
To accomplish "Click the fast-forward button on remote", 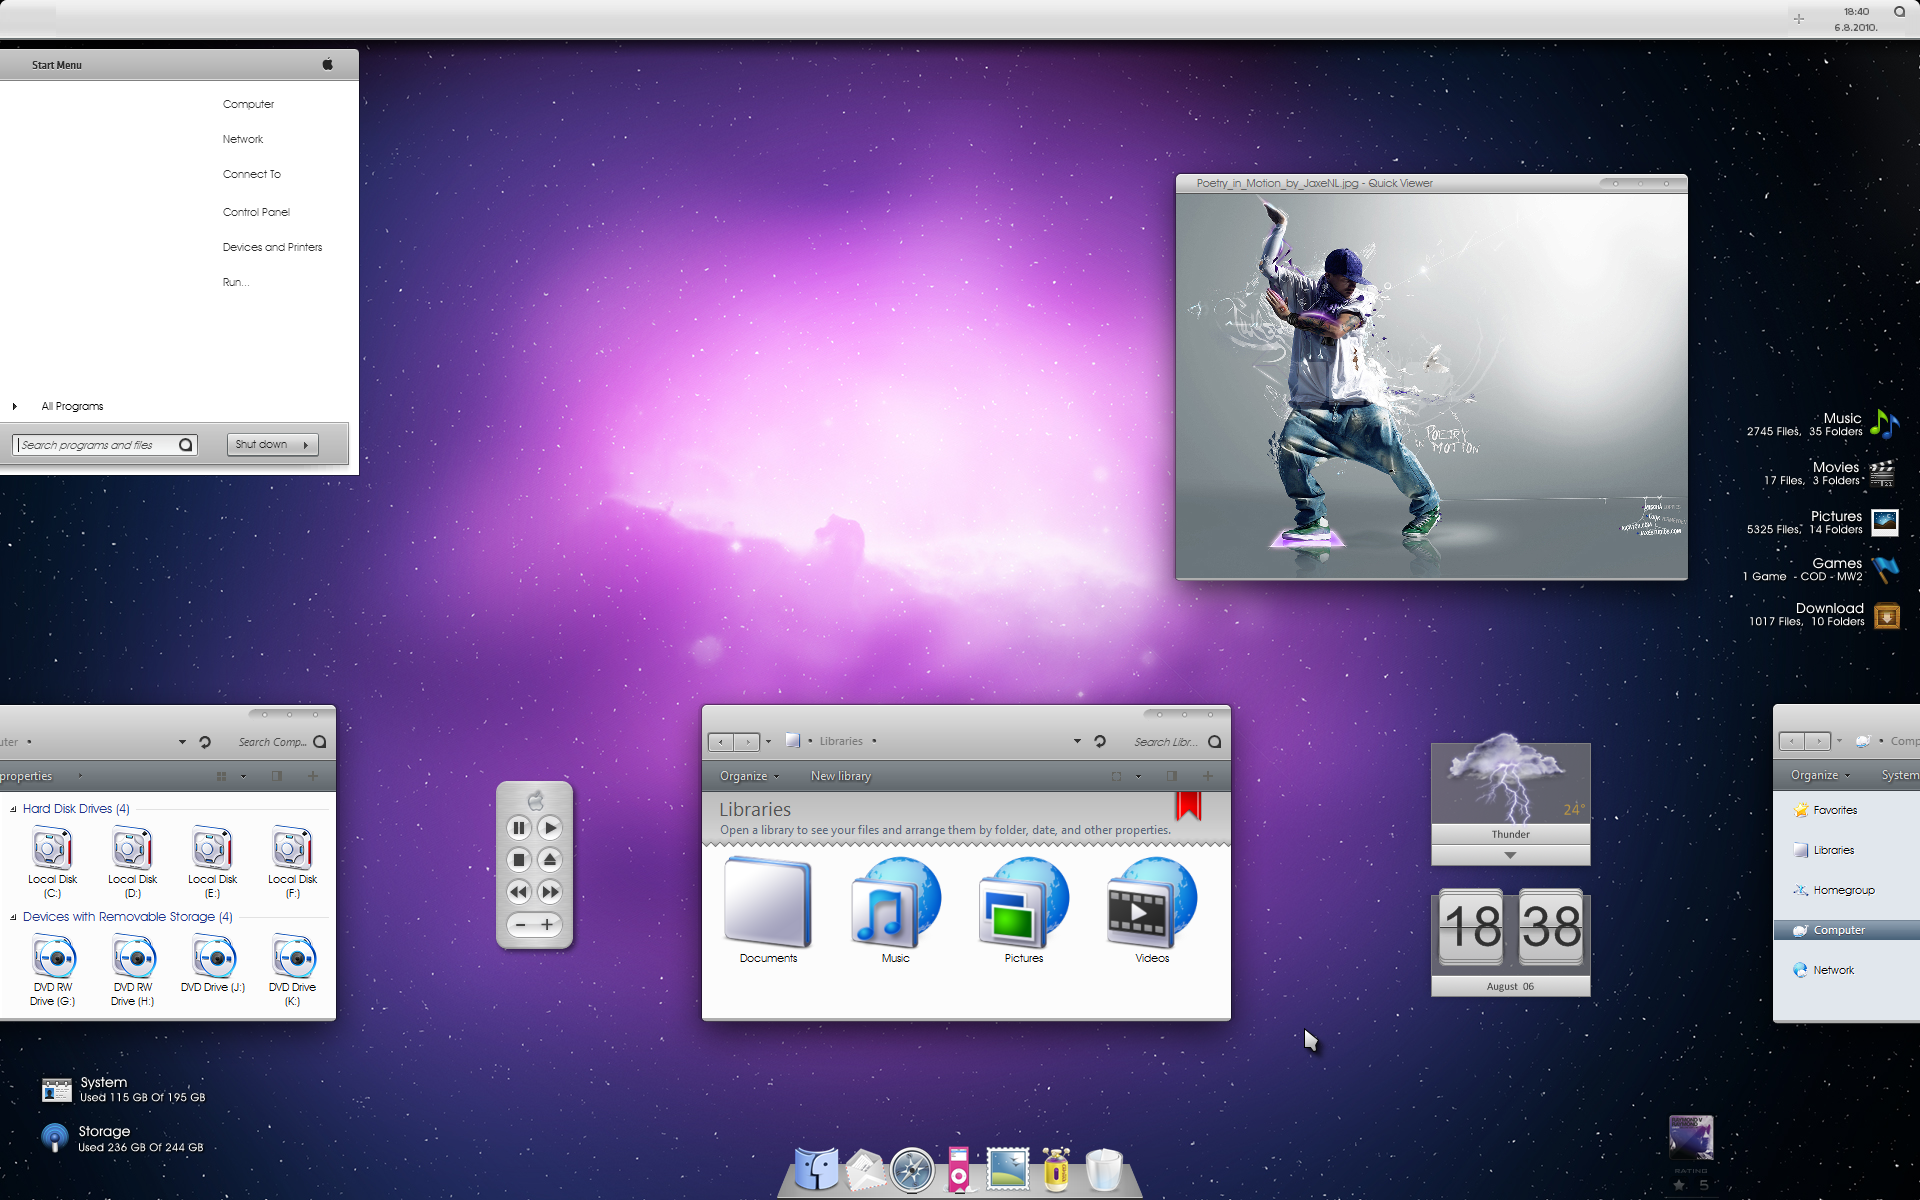I will point(550,892).
